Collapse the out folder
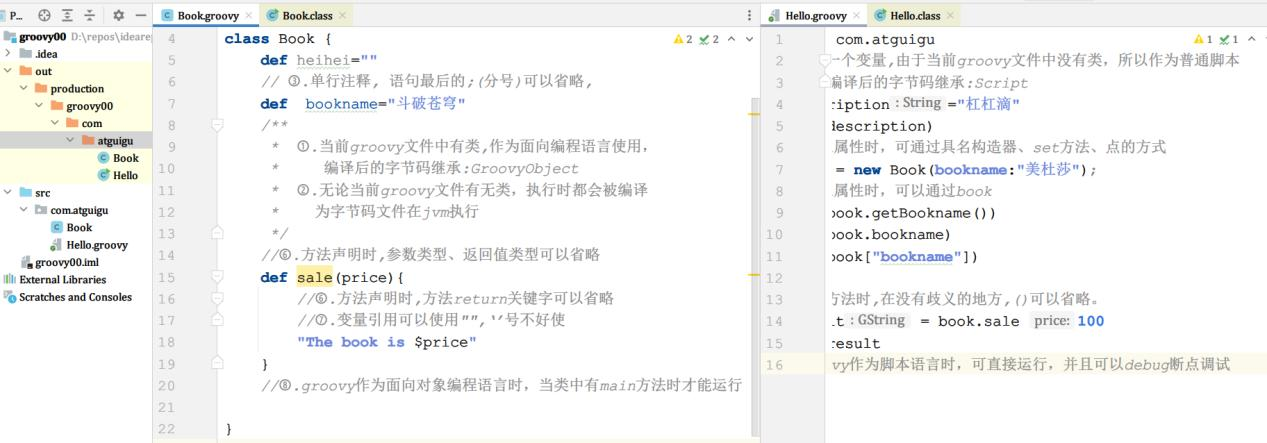1267x443 pixels. click(9, 71)
